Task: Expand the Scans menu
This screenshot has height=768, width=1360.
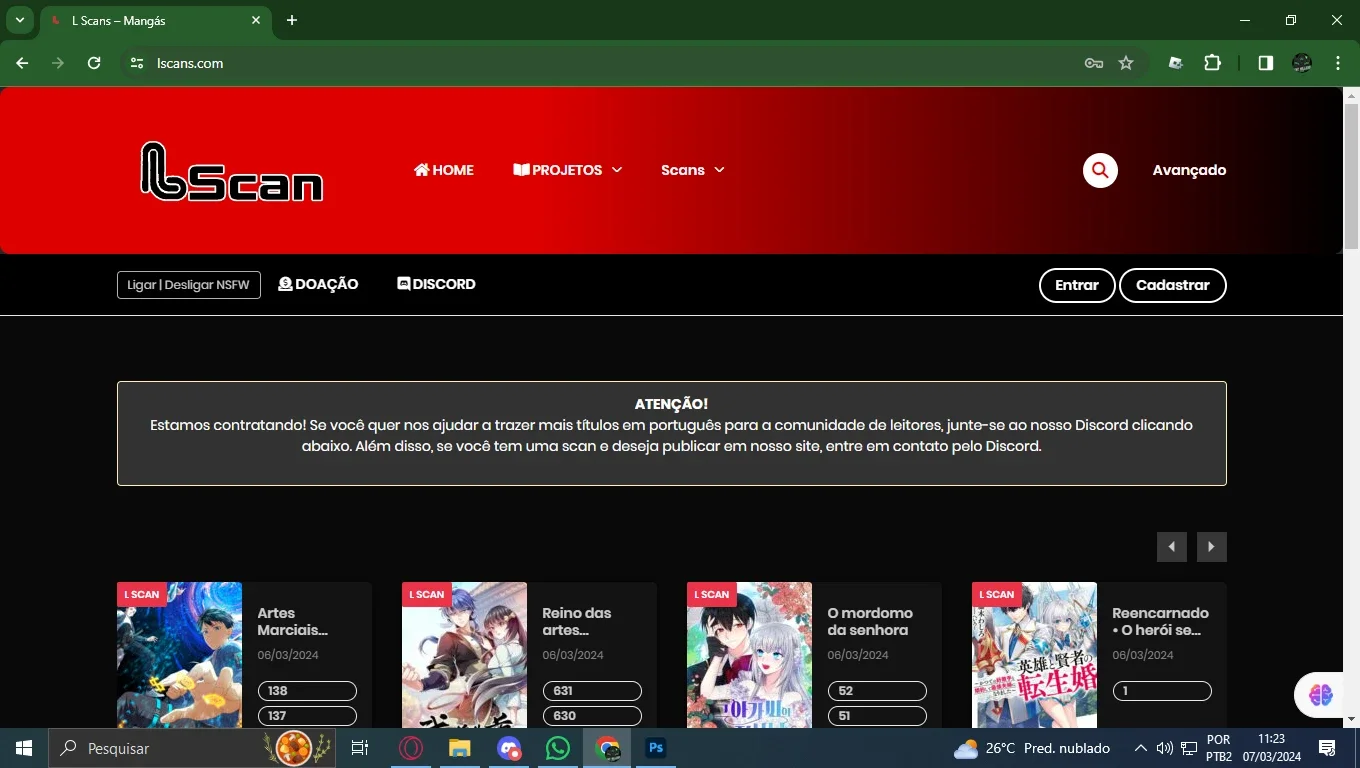Action: tap(692, 170)
